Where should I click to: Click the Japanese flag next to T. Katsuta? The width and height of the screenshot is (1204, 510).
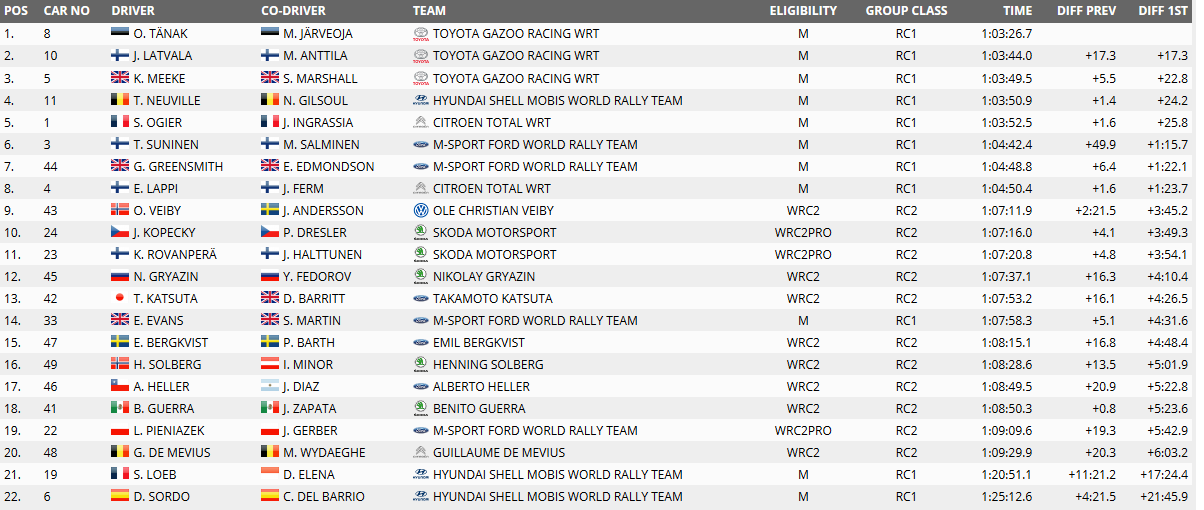(119, 298)
